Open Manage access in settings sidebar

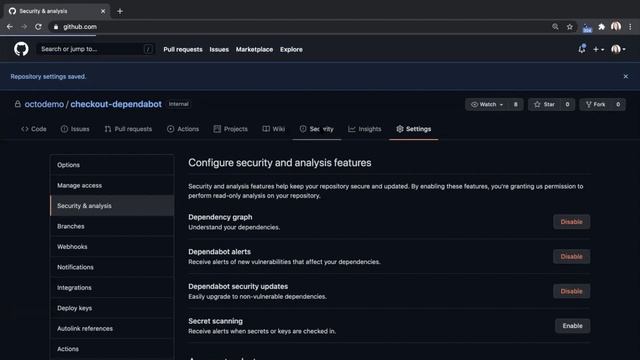pos(112,185)
